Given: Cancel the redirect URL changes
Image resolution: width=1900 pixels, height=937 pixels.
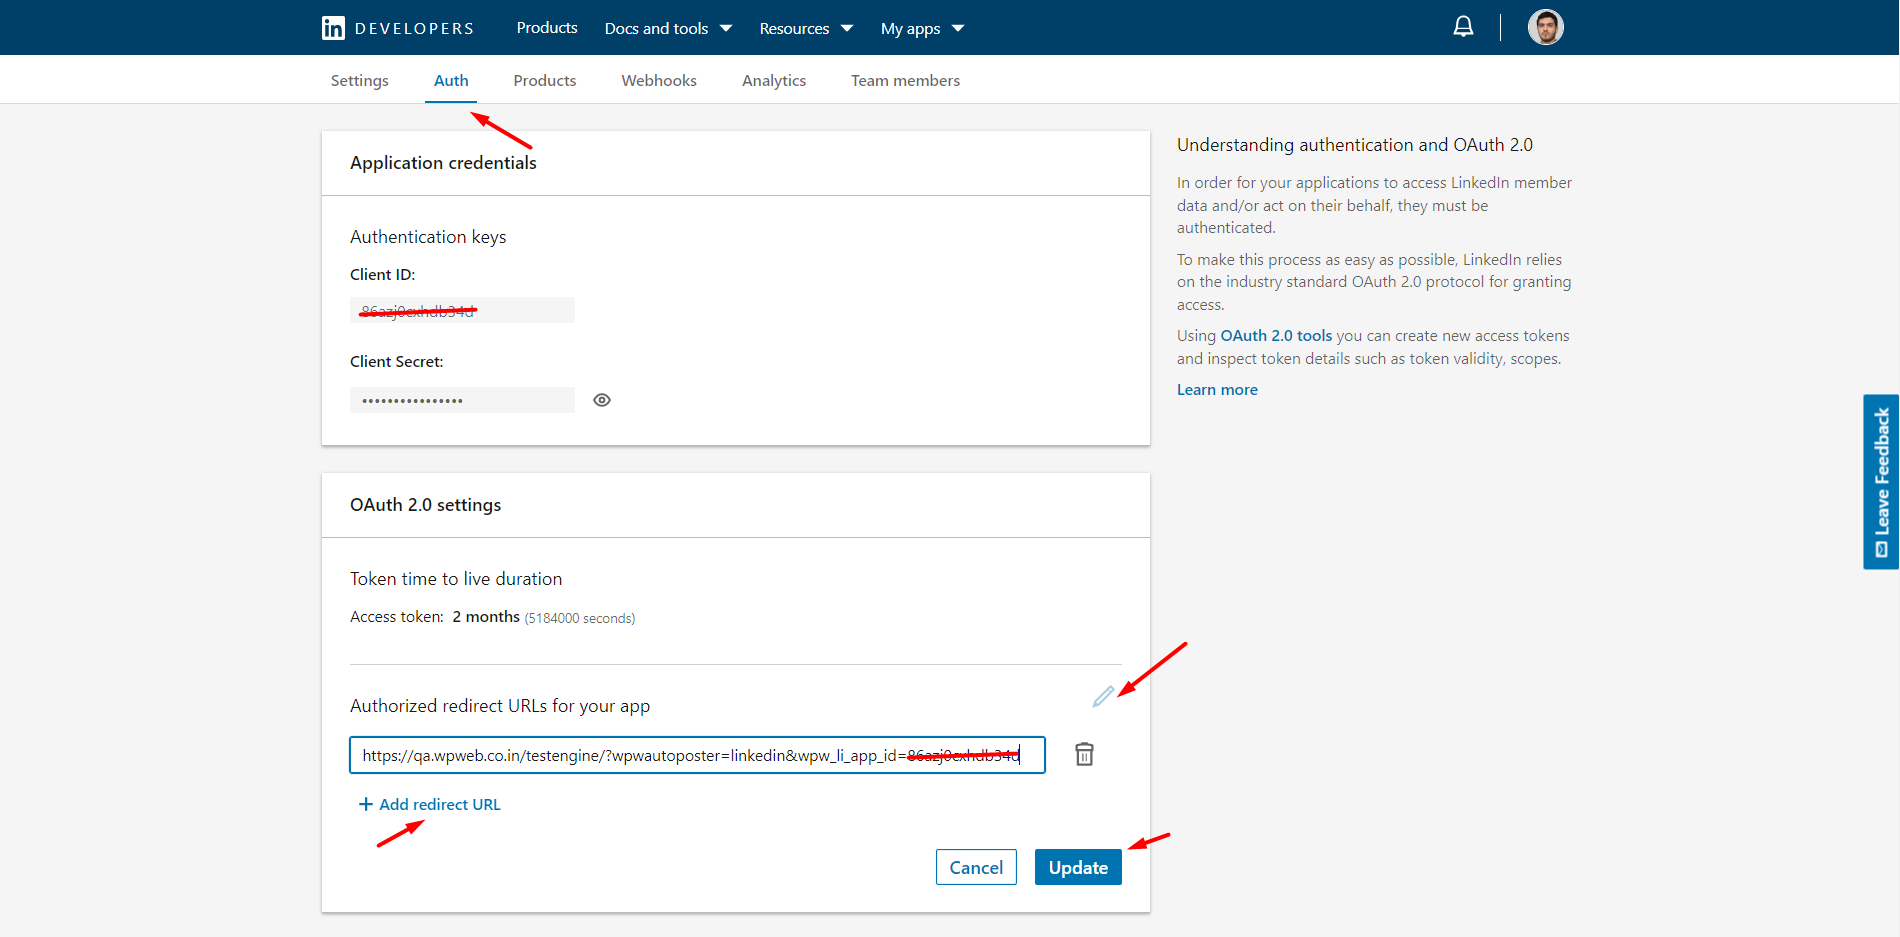Looking at the screenshot, I should tap(976, 867).
